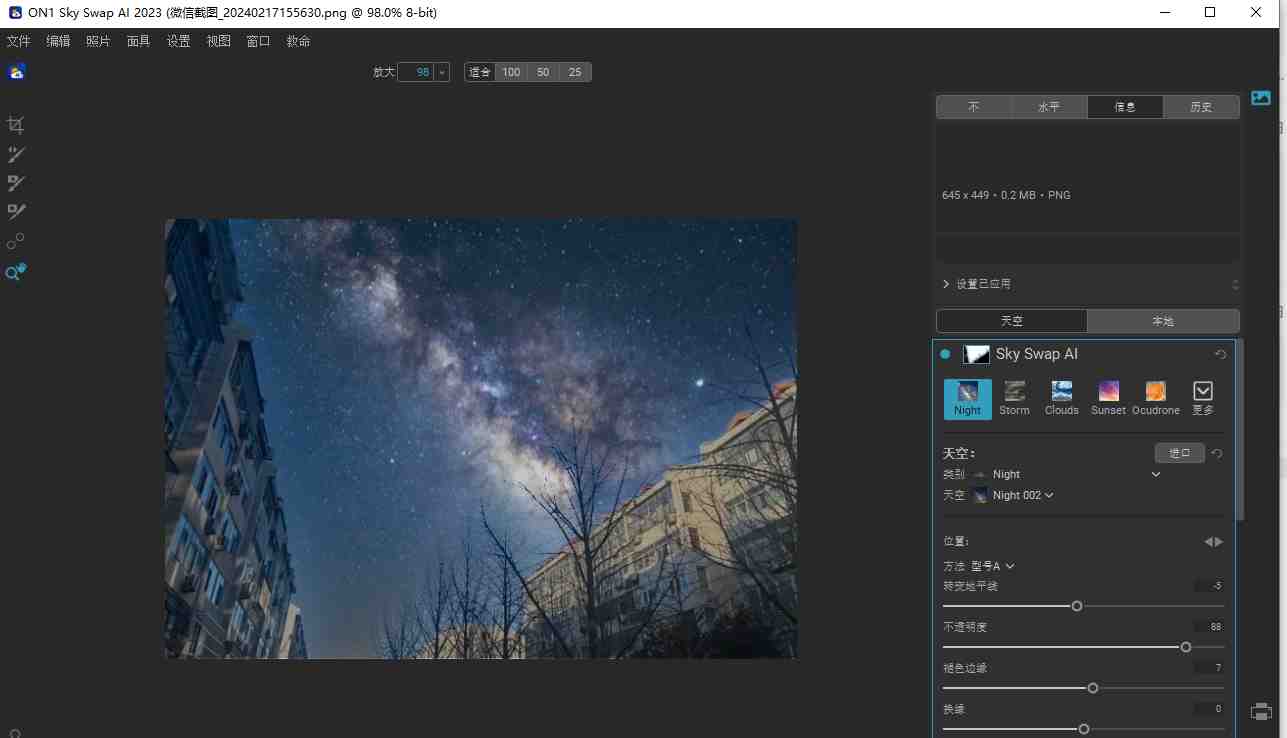Switch to the 历史 tab
This screenshot has width=1287, height=738.
(1201, 106)
